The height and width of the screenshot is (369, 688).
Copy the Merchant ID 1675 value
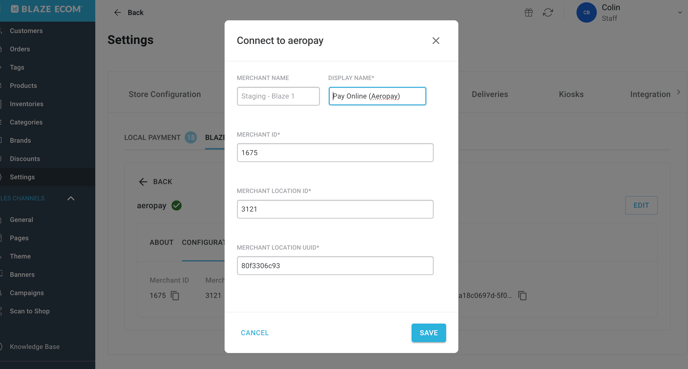(175, 296)
